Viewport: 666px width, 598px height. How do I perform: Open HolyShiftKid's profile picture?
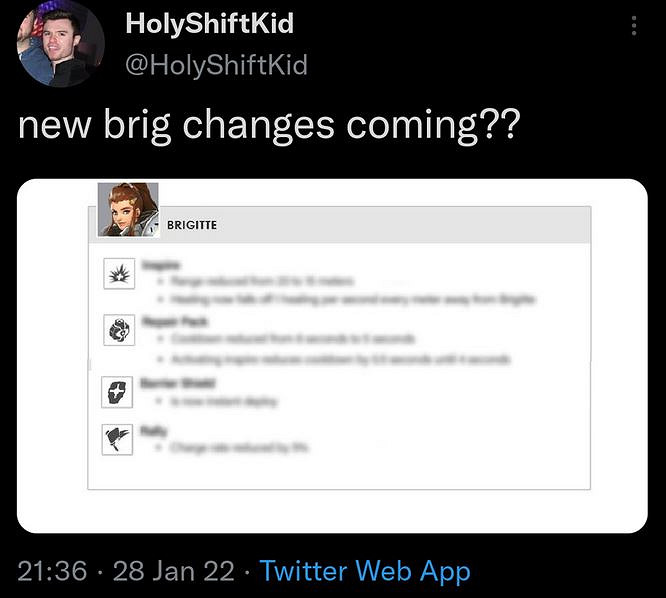pyautogui.click(x=60, y=44)
